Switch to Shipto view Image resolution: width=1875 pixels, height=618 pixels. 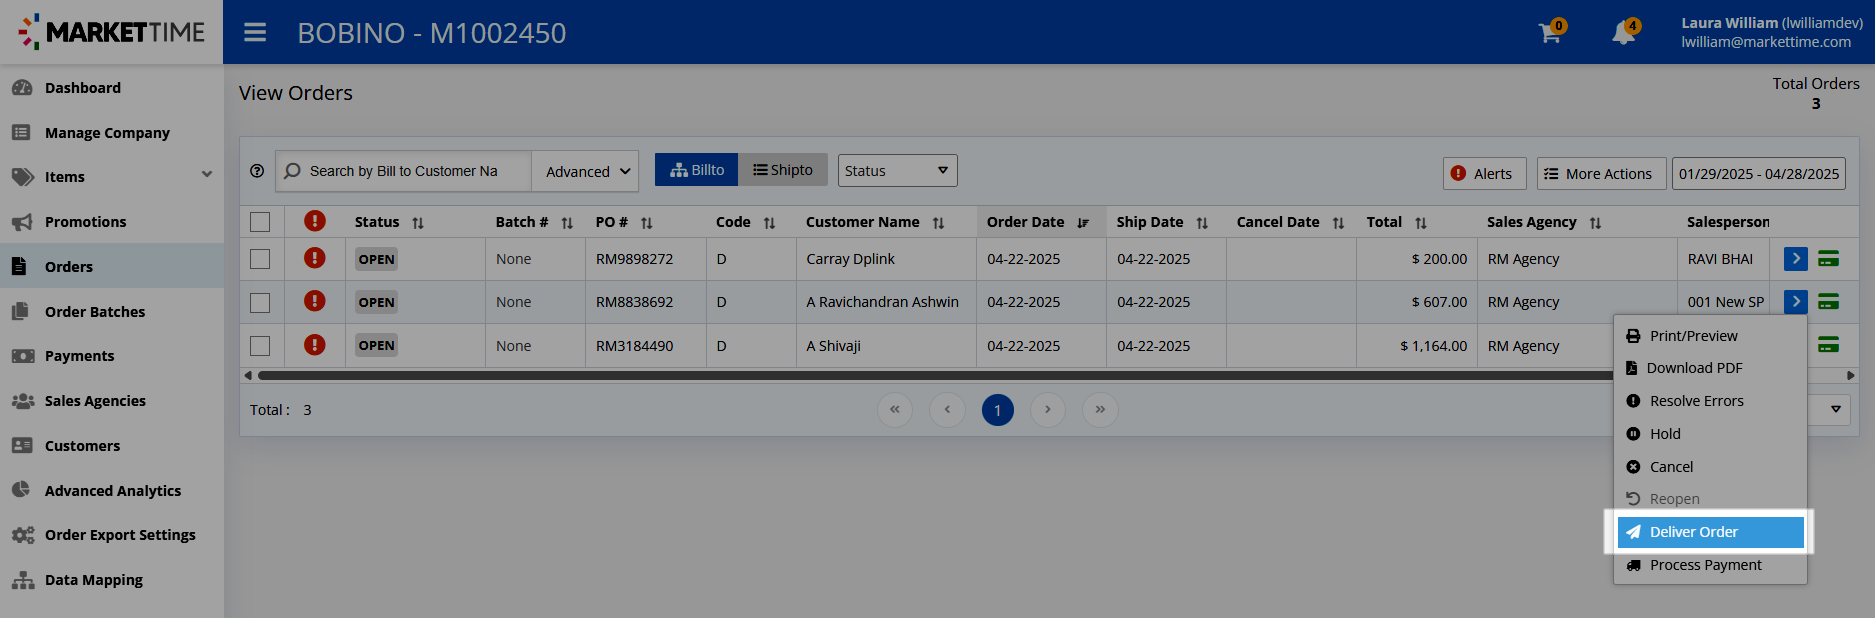783,170
